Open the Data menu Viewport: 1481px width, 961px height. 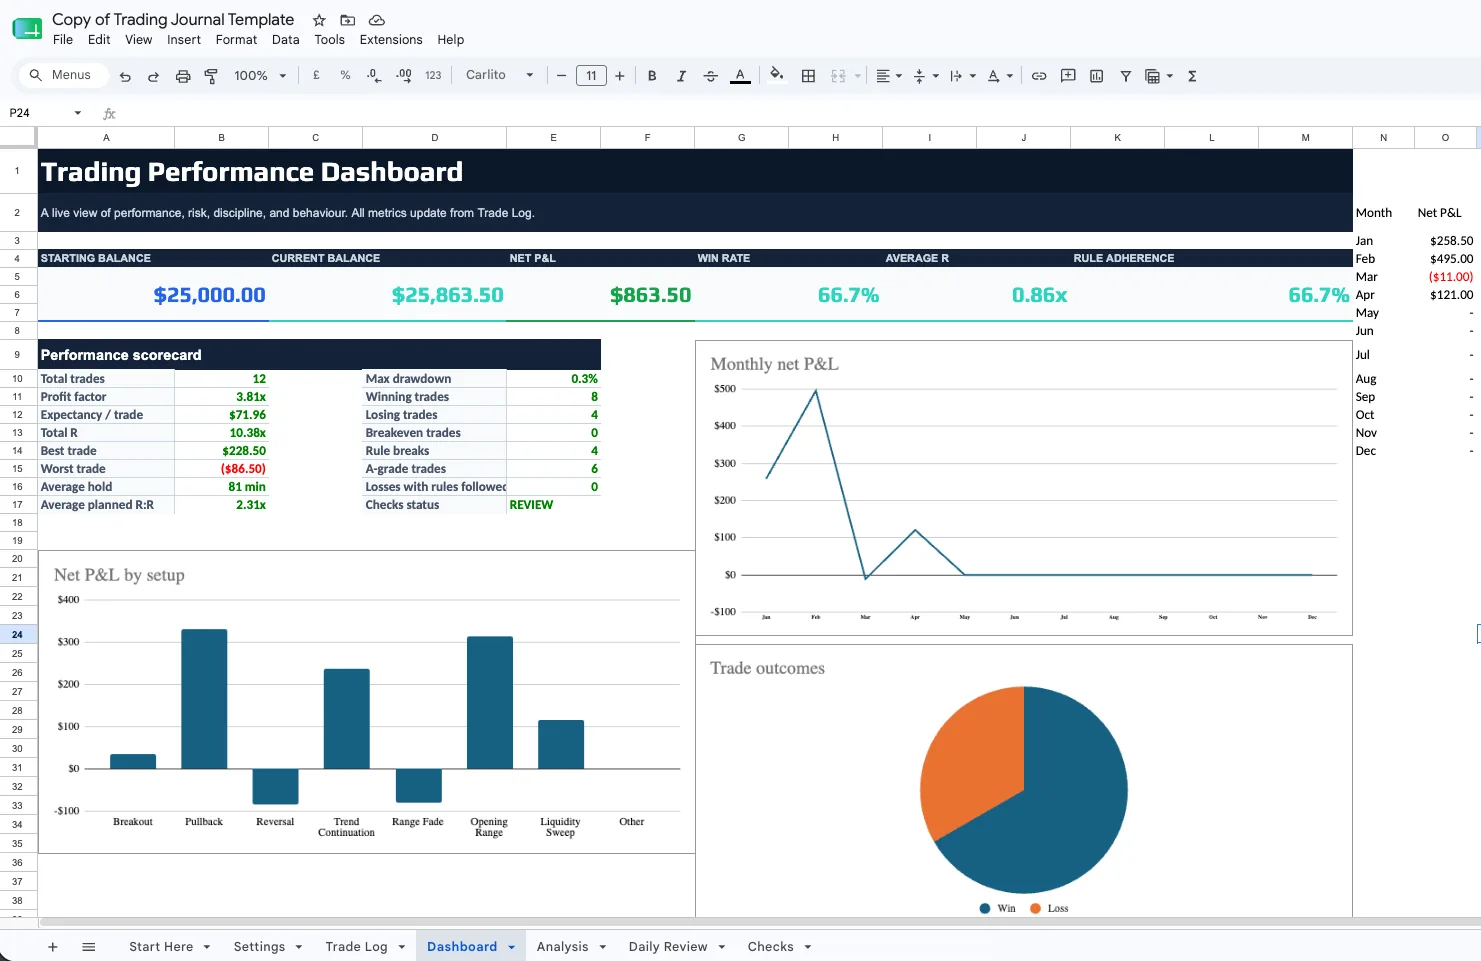coord(285,40)
